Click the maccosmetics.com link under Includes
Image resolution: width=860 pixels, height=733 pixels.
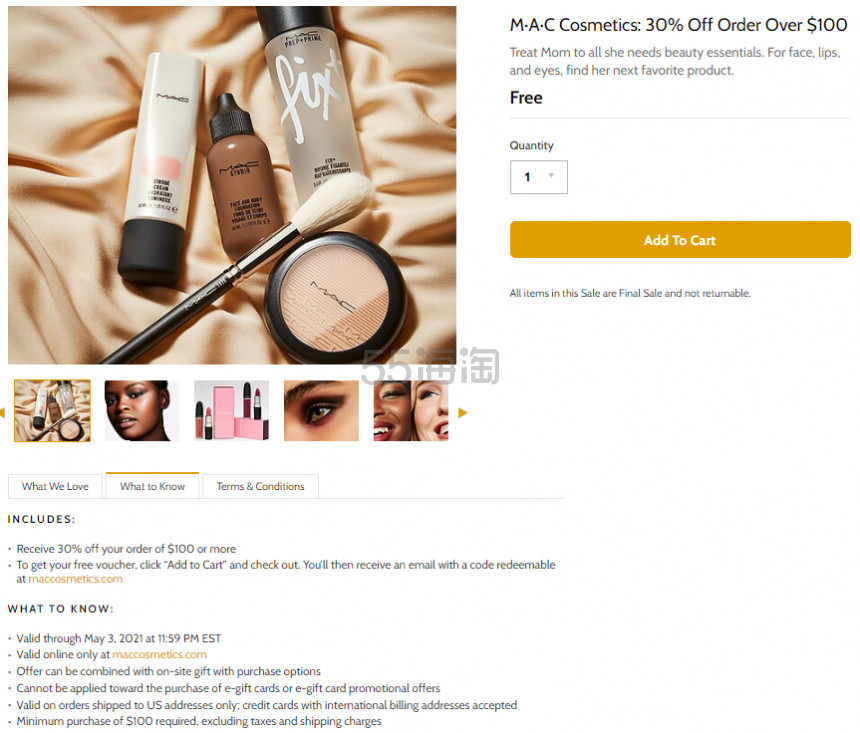pos(76,579)
